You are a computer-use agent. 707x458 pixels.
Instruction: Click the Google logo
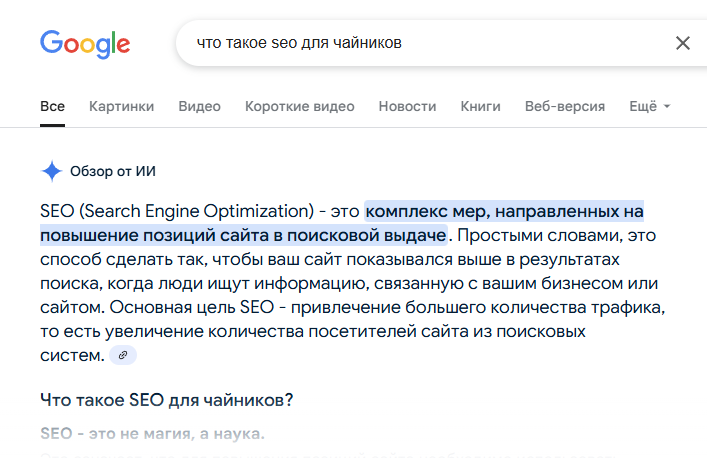point(85,44)
